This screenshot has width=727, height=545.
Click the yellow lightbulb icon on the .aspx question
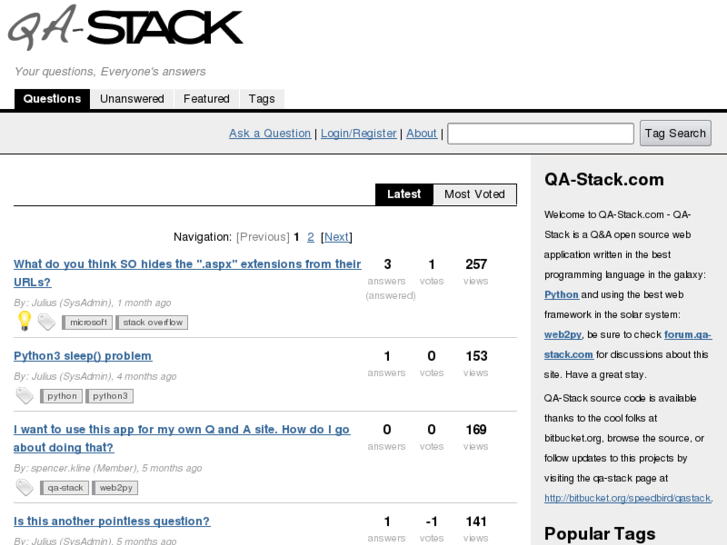[24, 321]
